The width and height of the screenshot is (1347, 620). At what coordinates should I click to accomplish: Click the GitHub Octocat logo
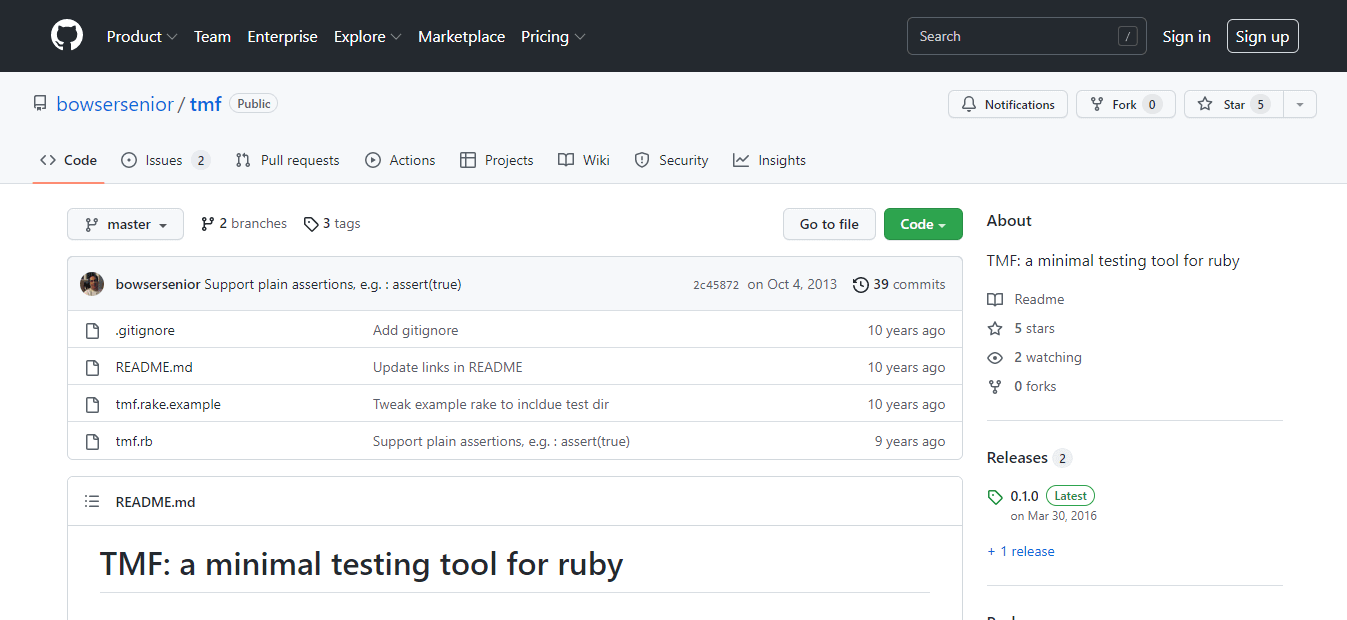pos(67,36)
